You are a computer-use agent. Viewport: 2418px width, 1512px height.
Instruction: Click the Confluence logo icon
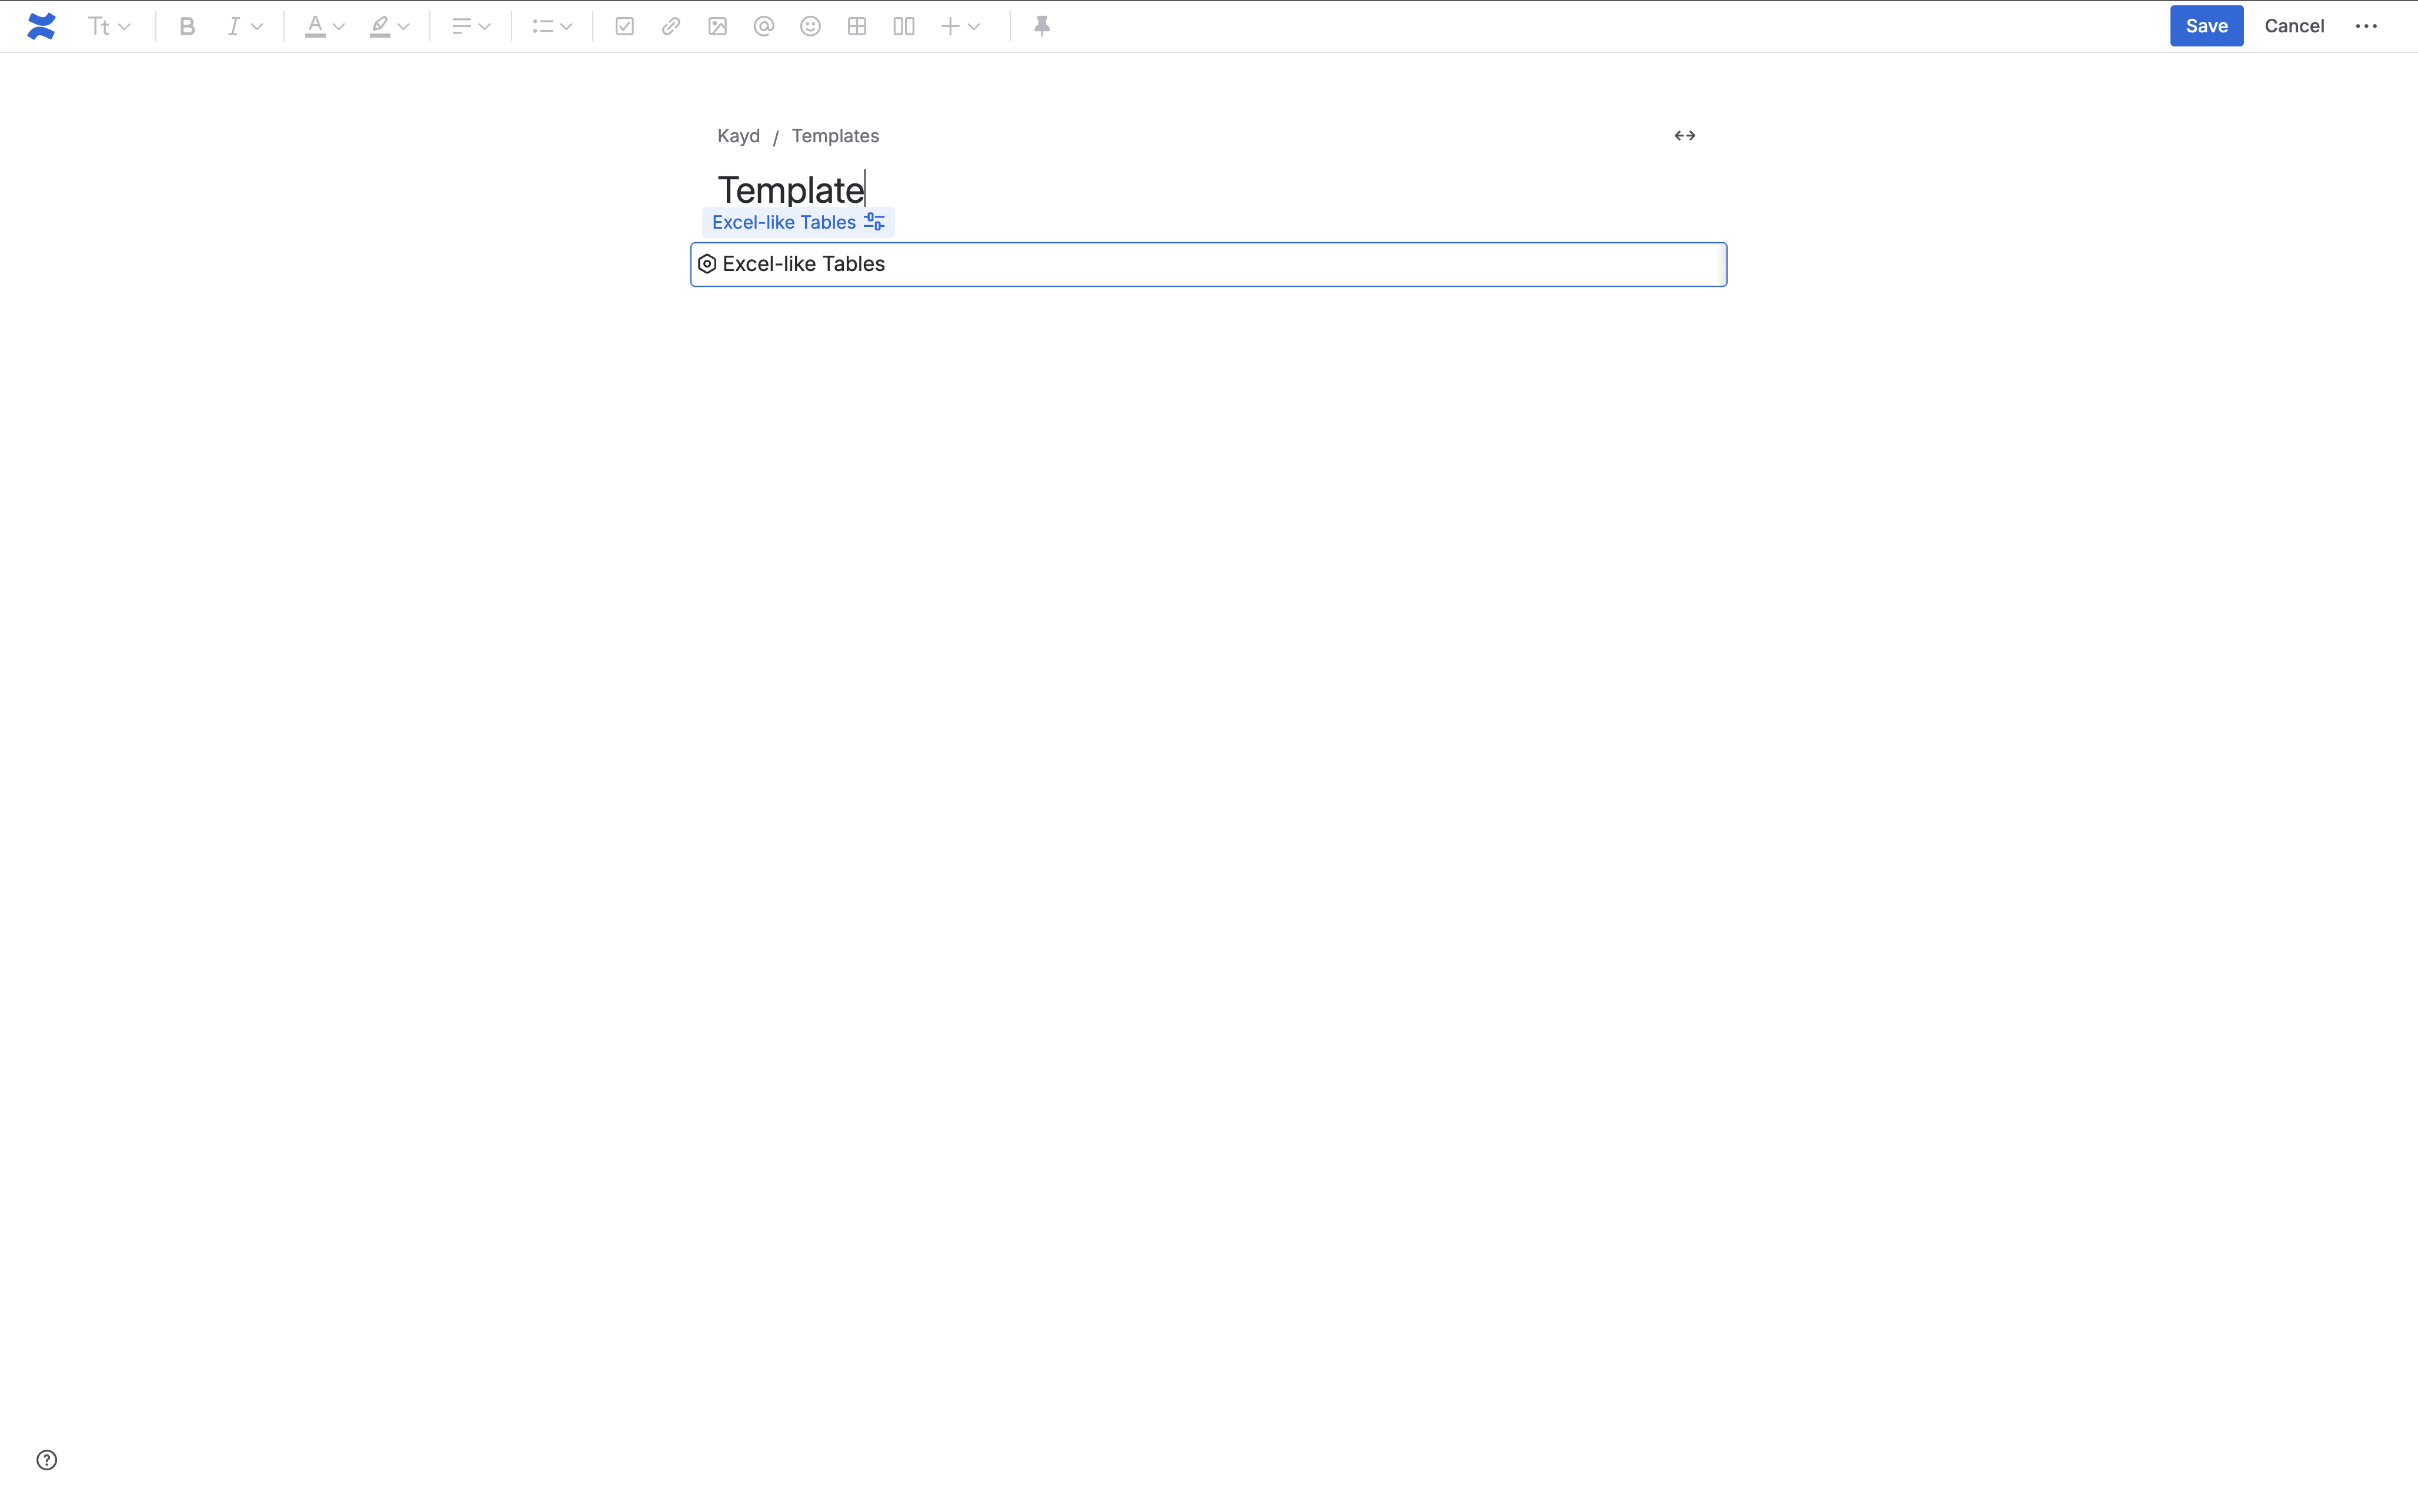coord(41,26)
